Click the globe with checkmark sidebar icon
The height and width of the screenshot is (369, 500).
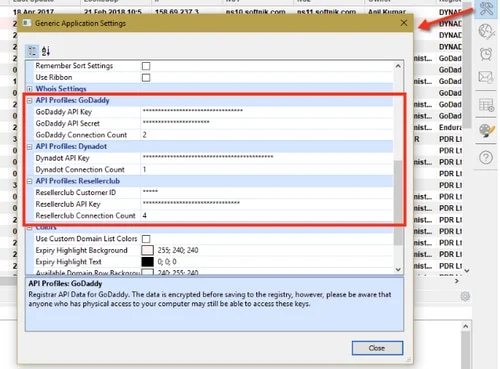[486, 32]
